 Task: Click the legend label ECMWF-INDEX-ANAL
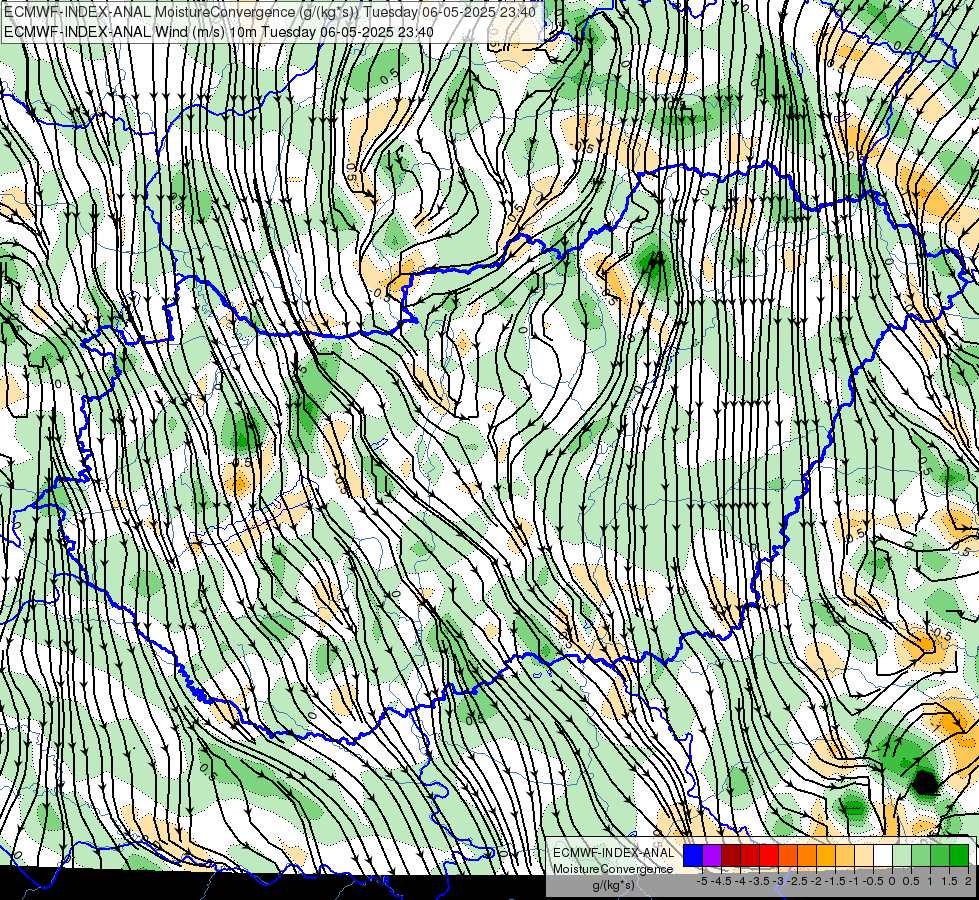click(x=614, y=853)
